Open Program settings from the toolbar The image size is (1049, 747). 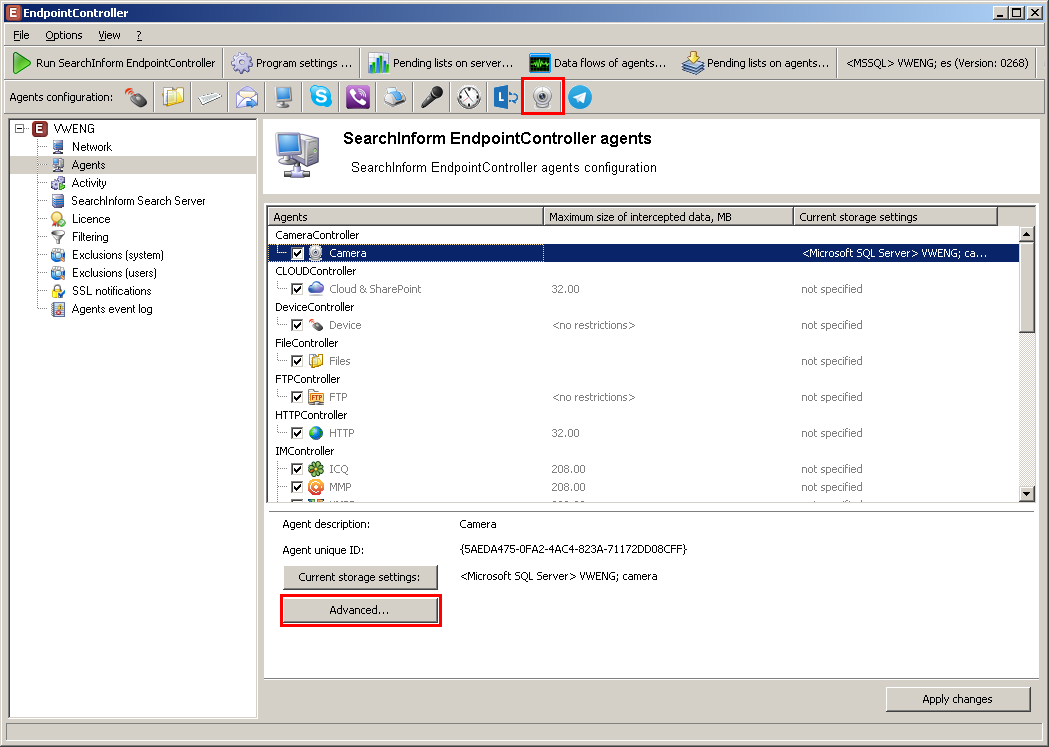(x=292, y=63)
